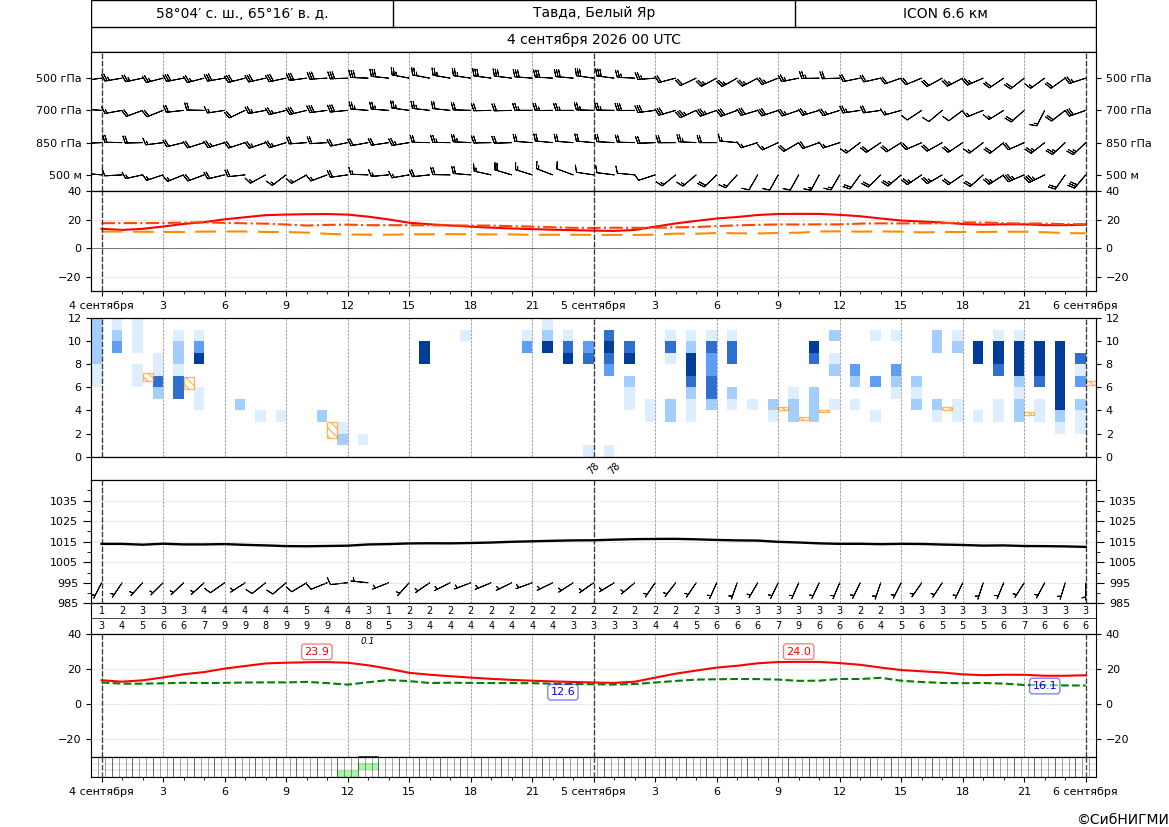
Task: Click the 0.1 precipitation amount label
Action: coord(368,641)
